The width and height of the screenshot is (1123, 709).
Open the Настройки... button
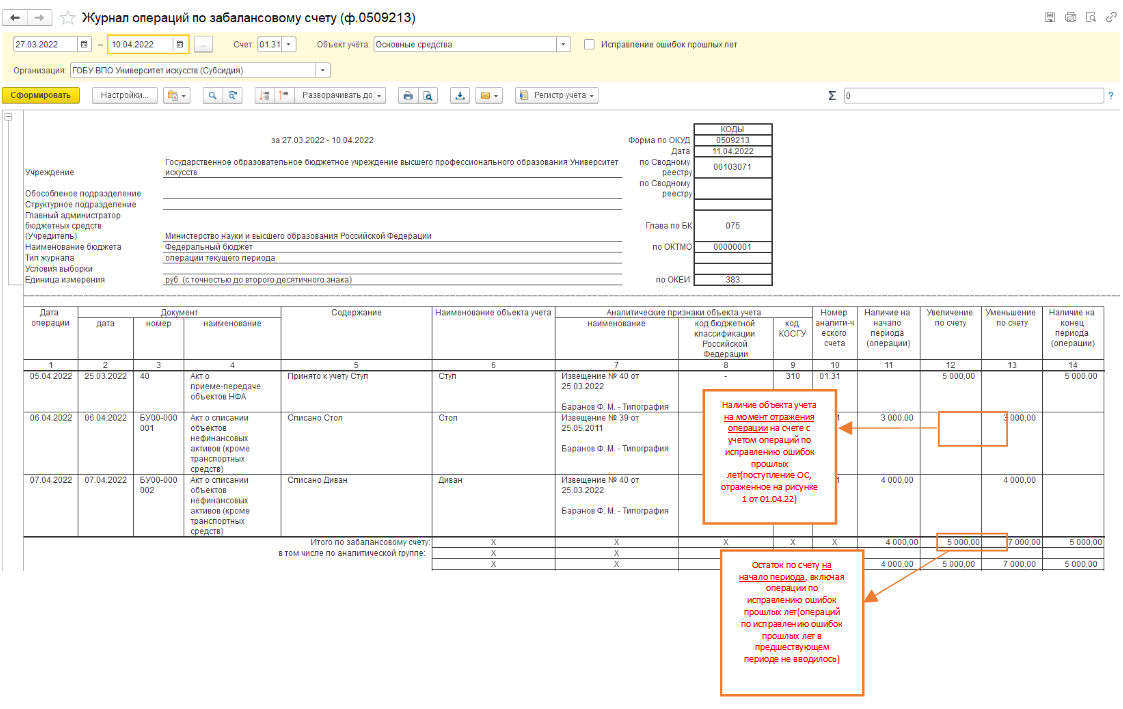pyautogui.click(x=125, y=95)
